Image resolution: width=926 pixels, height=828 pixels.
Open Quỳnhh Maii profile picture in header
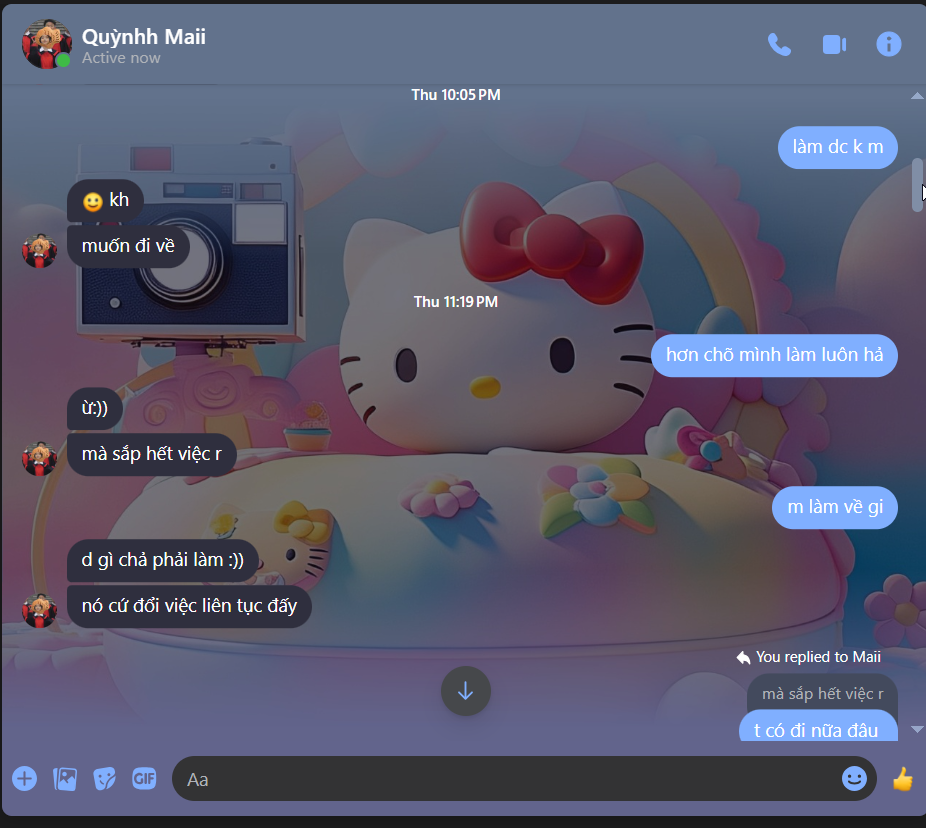tap(46, 44)
